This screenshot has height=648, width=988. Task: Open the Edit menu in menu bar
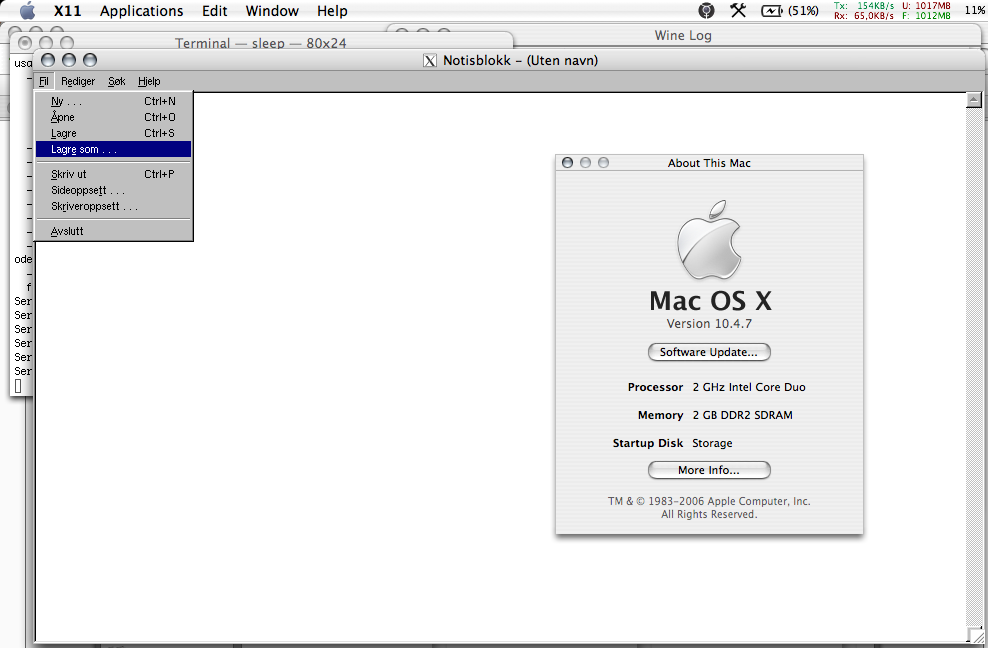214,11
